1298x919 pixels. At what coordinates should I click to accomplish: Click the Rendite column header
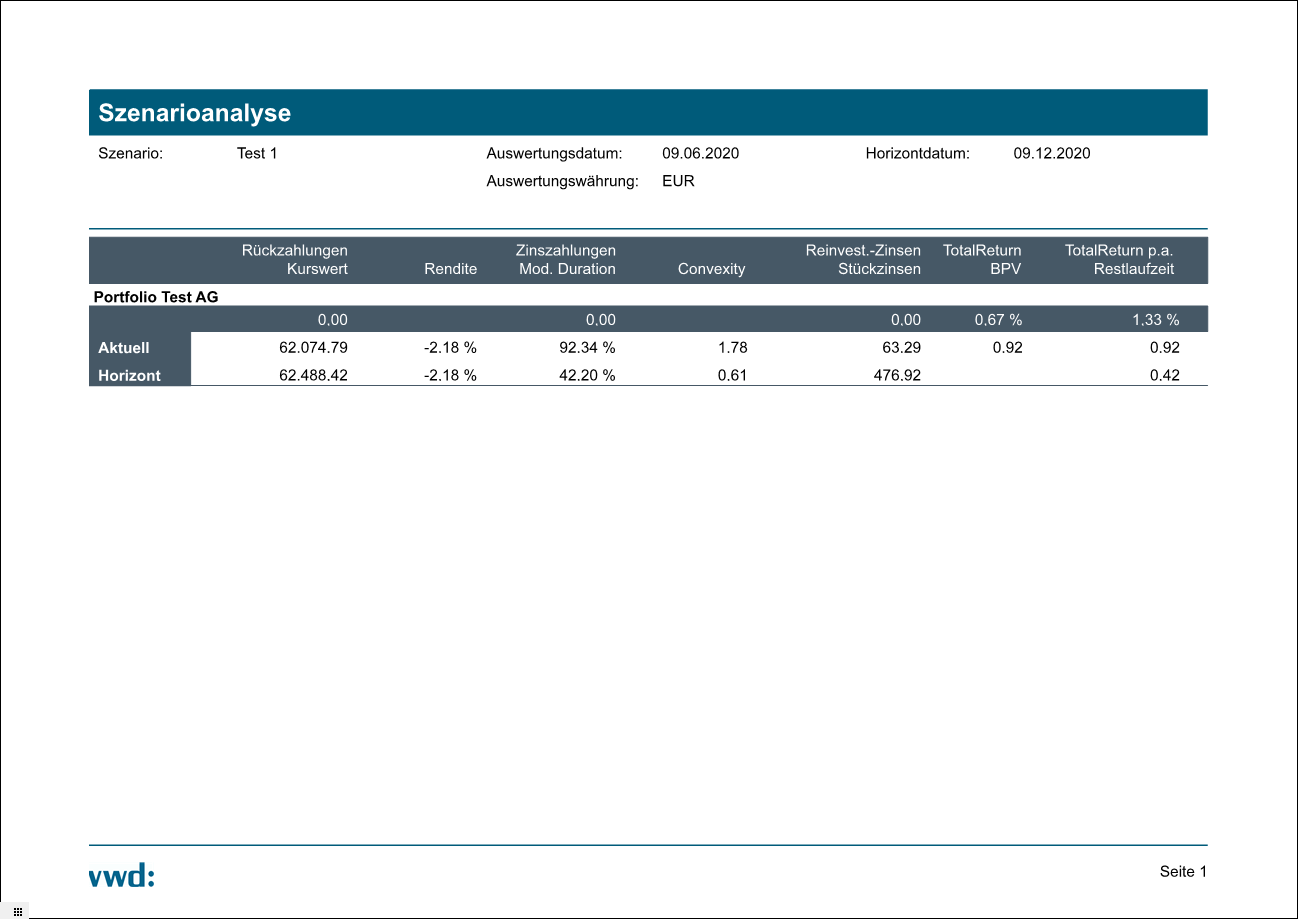[450, 269]
